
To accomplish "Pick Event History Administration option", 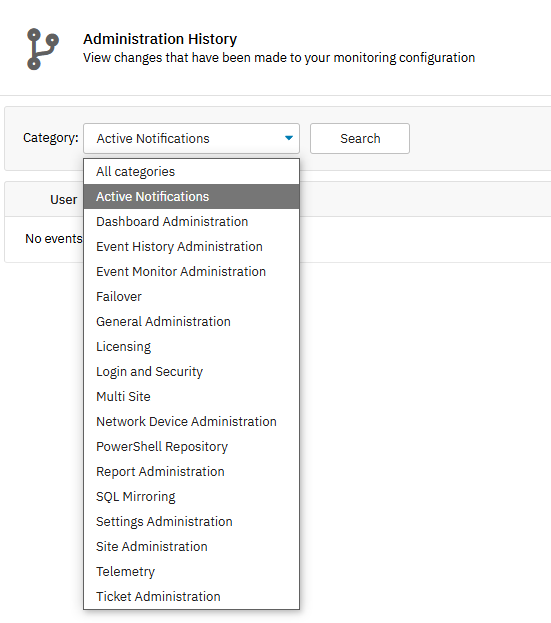I will 191,246.
